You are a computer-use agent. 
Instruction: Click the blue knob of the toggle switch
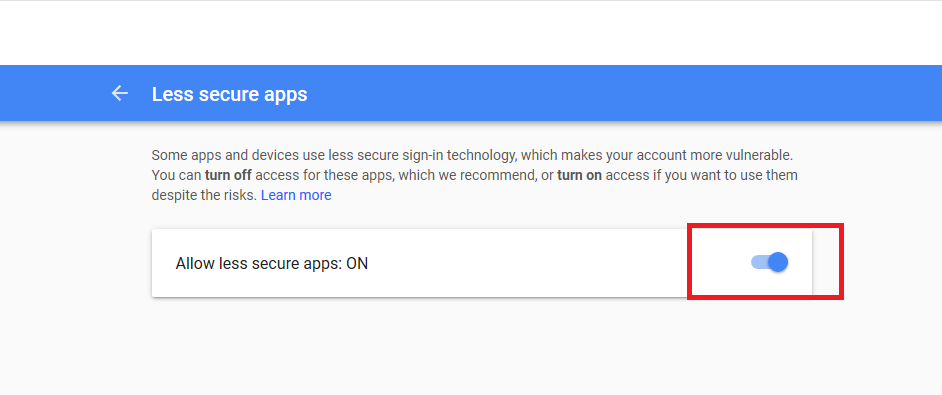pyautogui.click(x=778, y=262)
